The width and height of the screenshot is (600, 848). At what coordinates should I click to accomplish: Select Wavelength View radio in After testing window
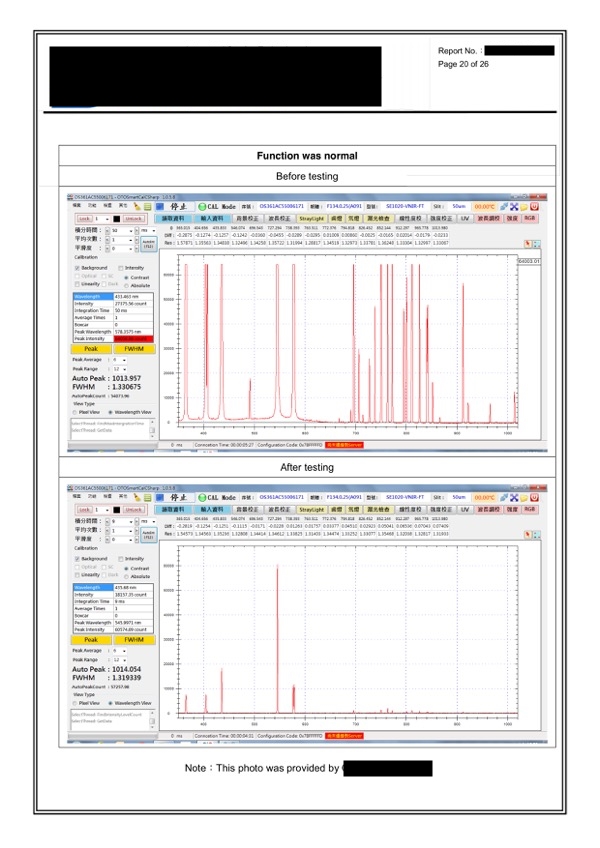pyautogui.click(x=110, y=703)
